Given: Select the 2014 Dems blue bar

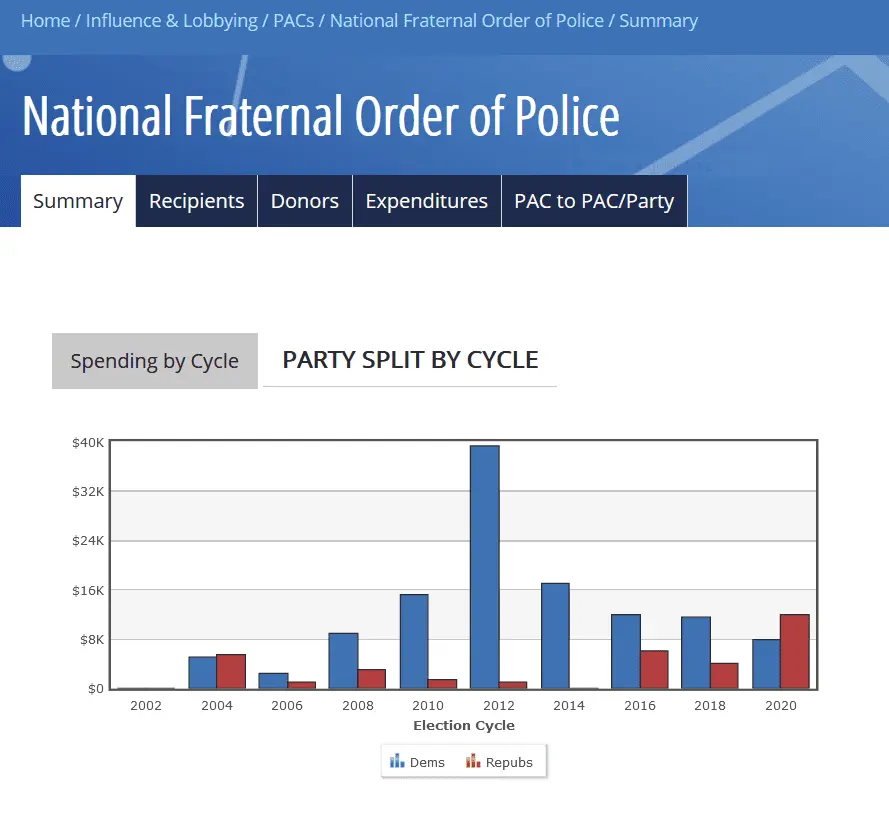Looking at the screenshot, I should click(555, 636).
